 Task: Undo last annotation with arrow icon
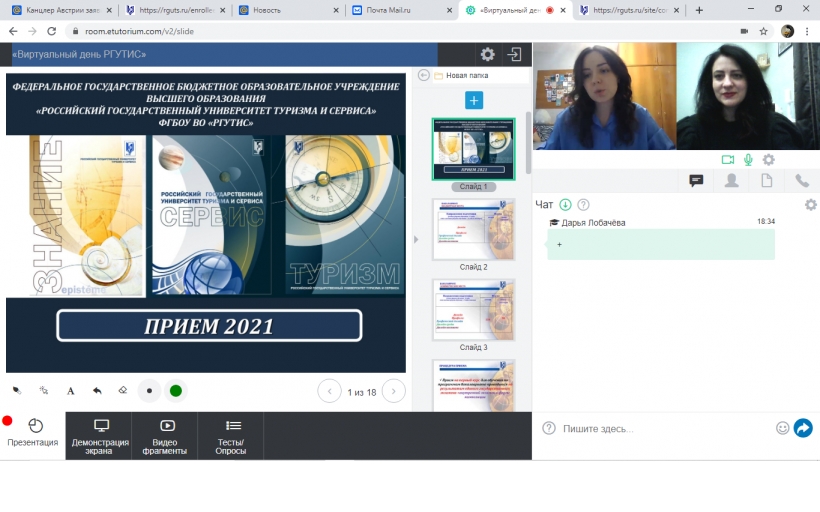97,391
